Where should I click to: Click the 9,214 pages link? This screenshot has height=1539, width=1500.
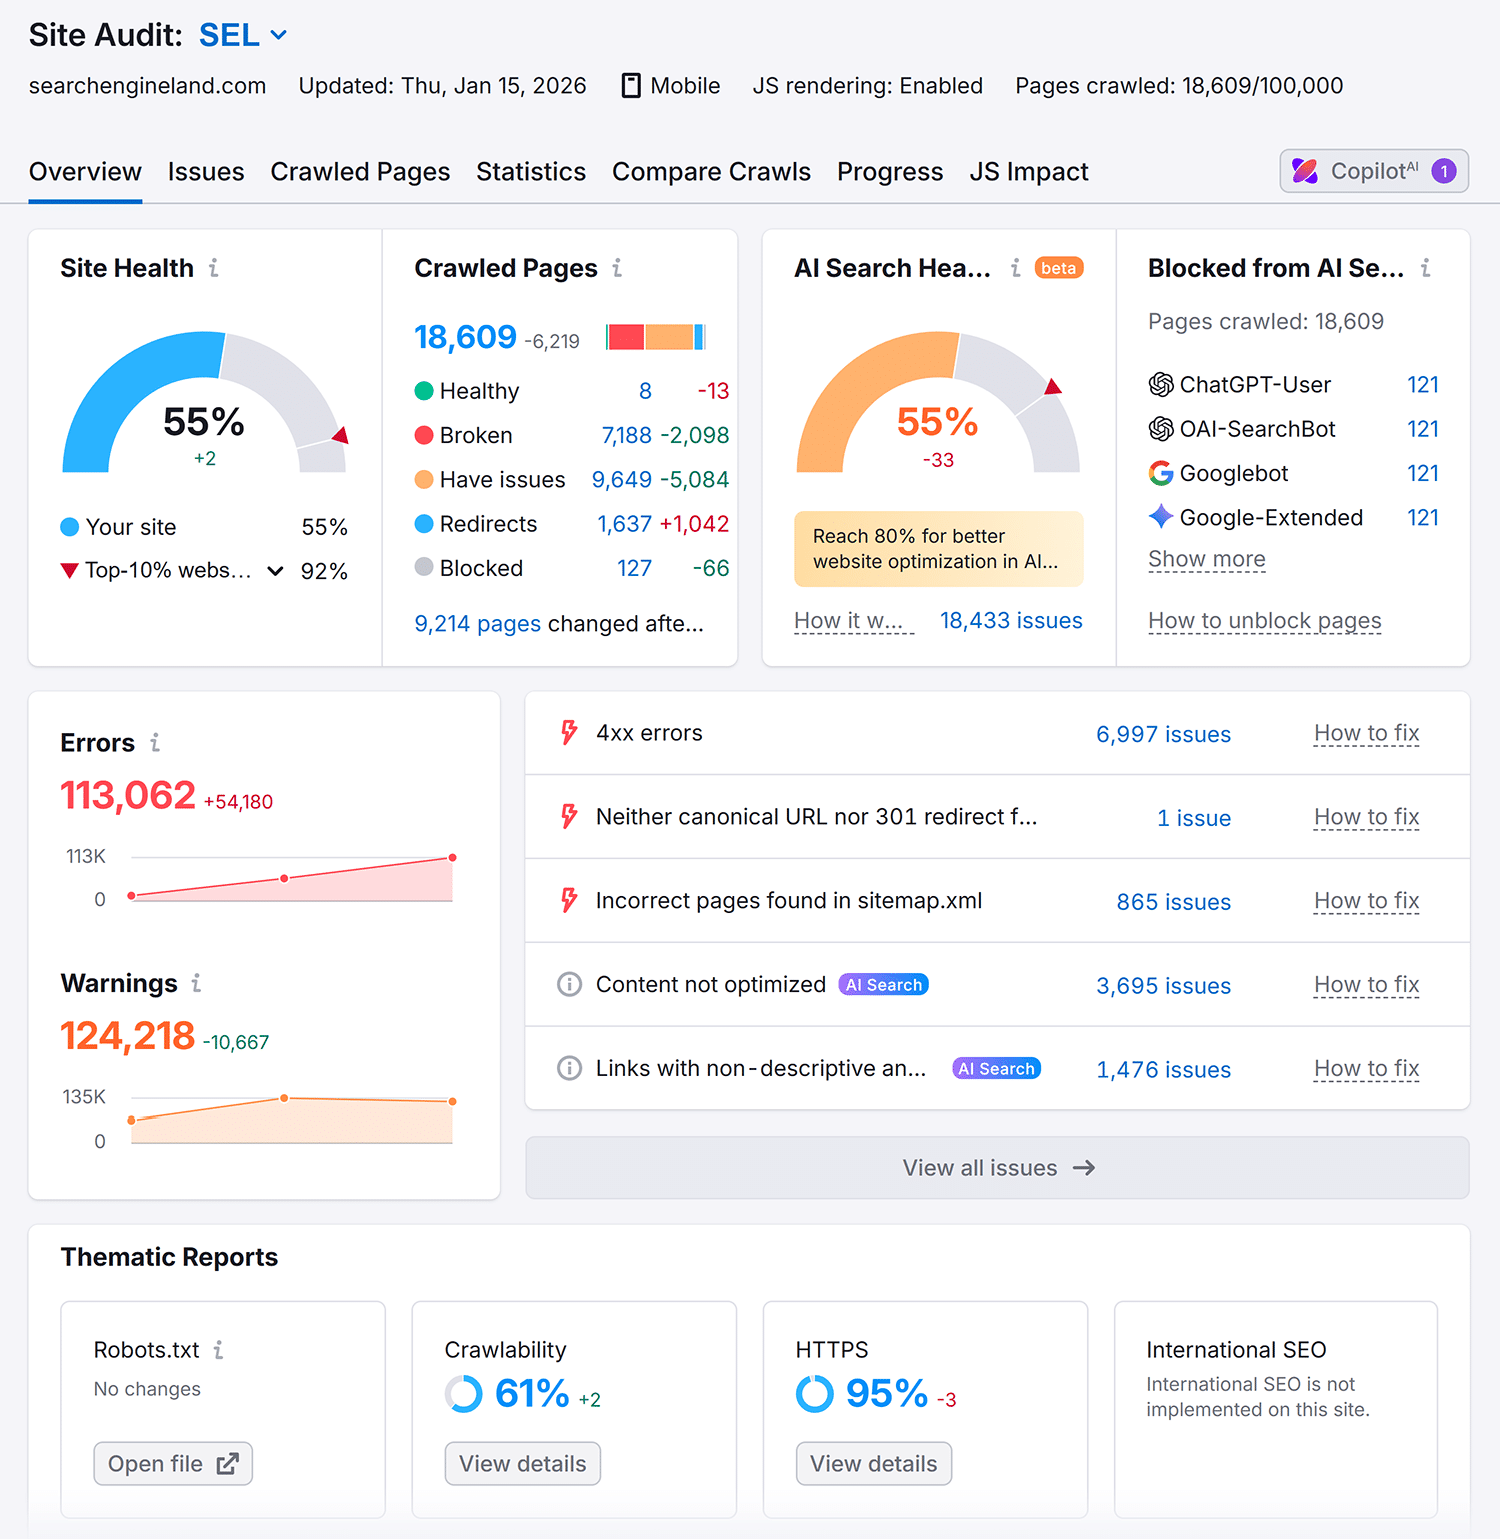point(478,624)
